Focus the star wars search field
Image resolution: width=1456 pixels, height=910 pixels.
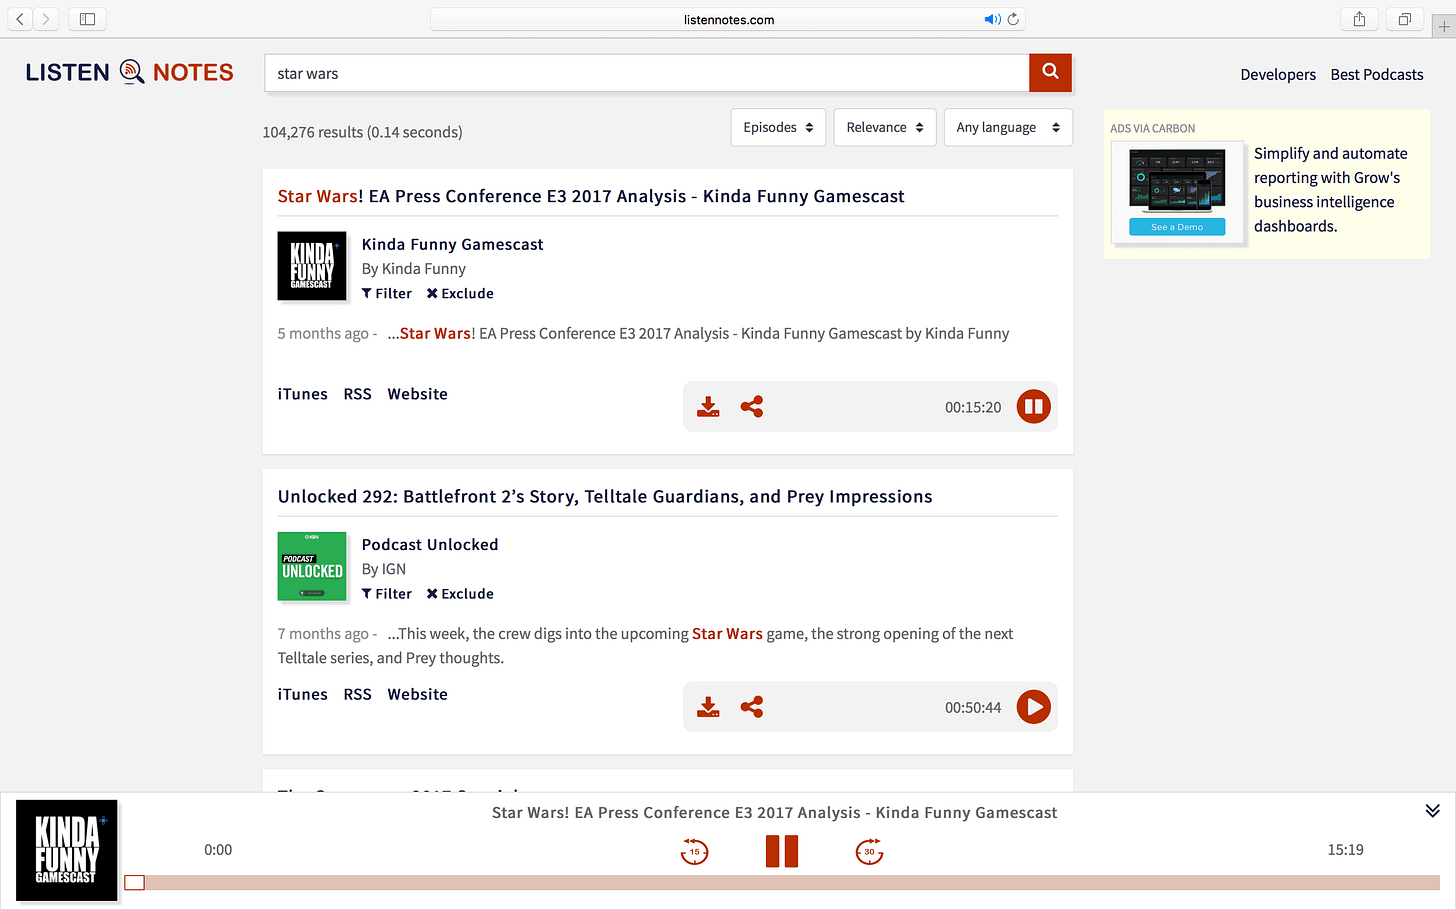tap(647, 73)
